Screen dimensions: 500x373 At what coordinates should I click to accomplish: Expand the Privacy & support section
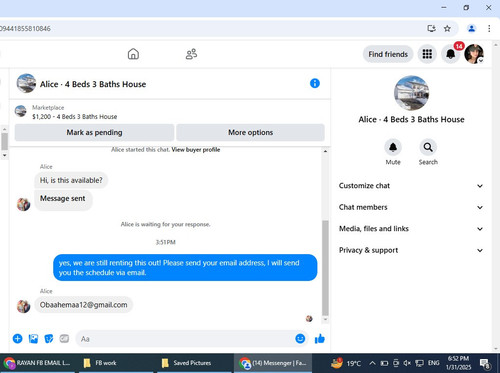coord(411,250)
